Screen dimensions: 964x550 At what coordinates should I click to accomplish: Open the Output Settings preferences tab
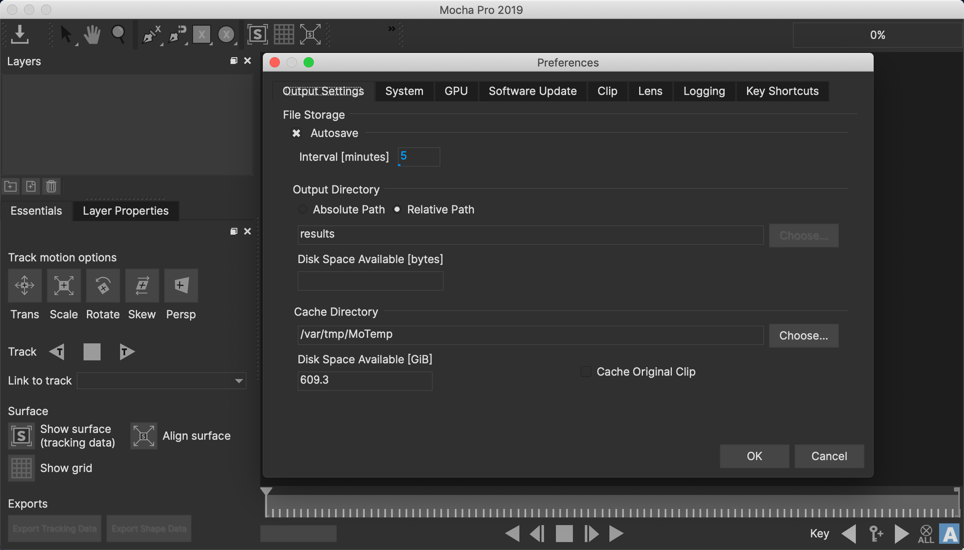323,91
